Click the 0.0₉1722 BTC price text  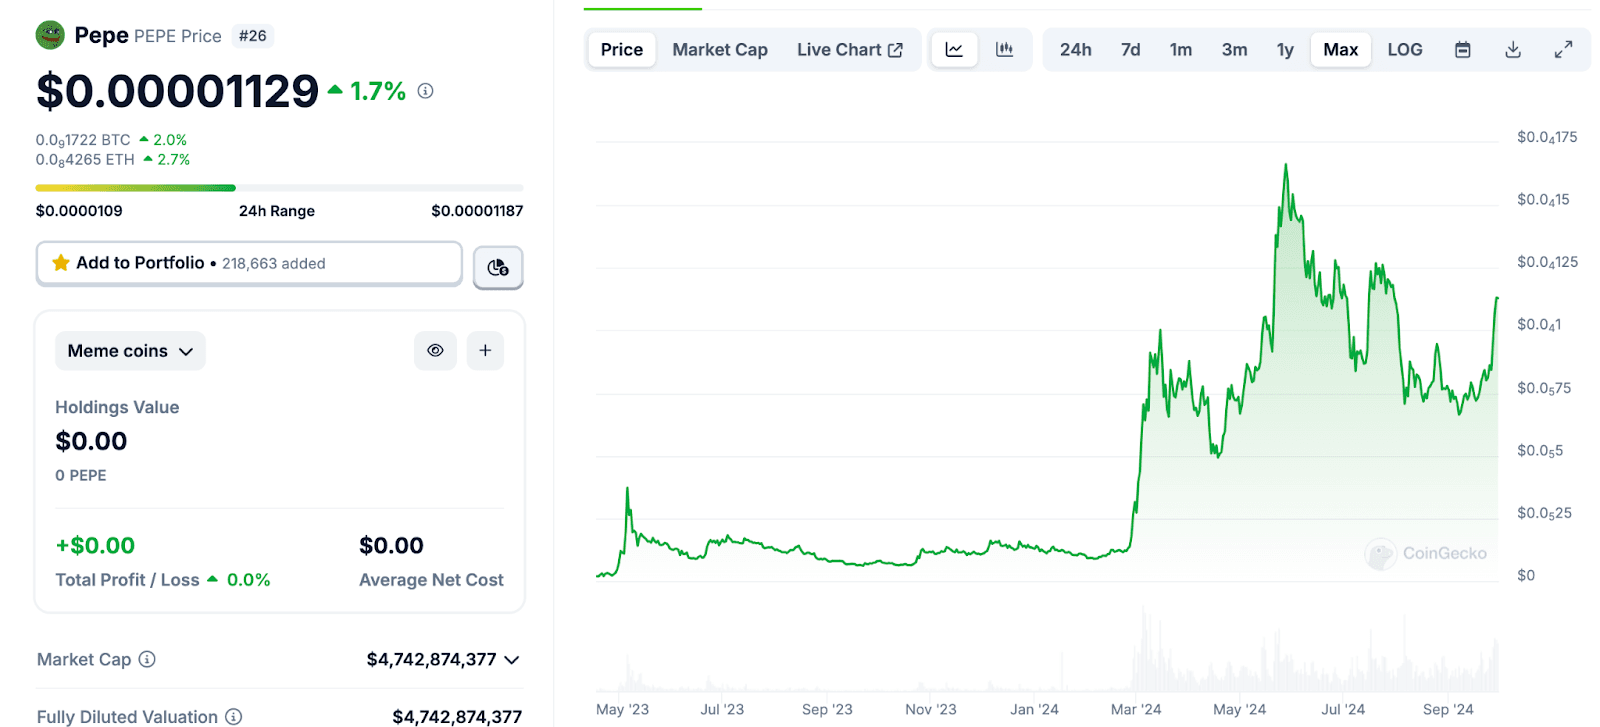coord(83,140)
